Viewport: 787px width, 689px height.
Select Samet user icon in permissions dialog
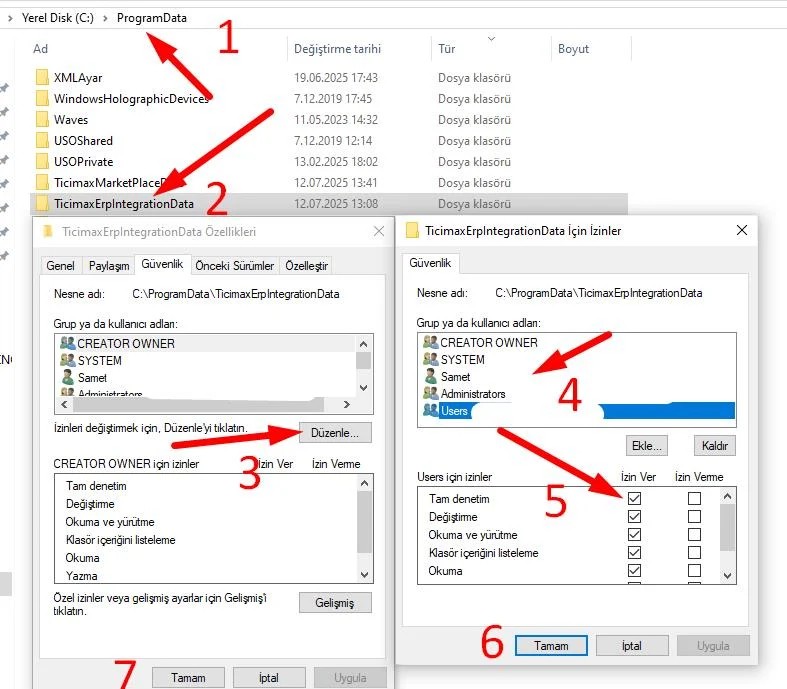coord(430,377)
